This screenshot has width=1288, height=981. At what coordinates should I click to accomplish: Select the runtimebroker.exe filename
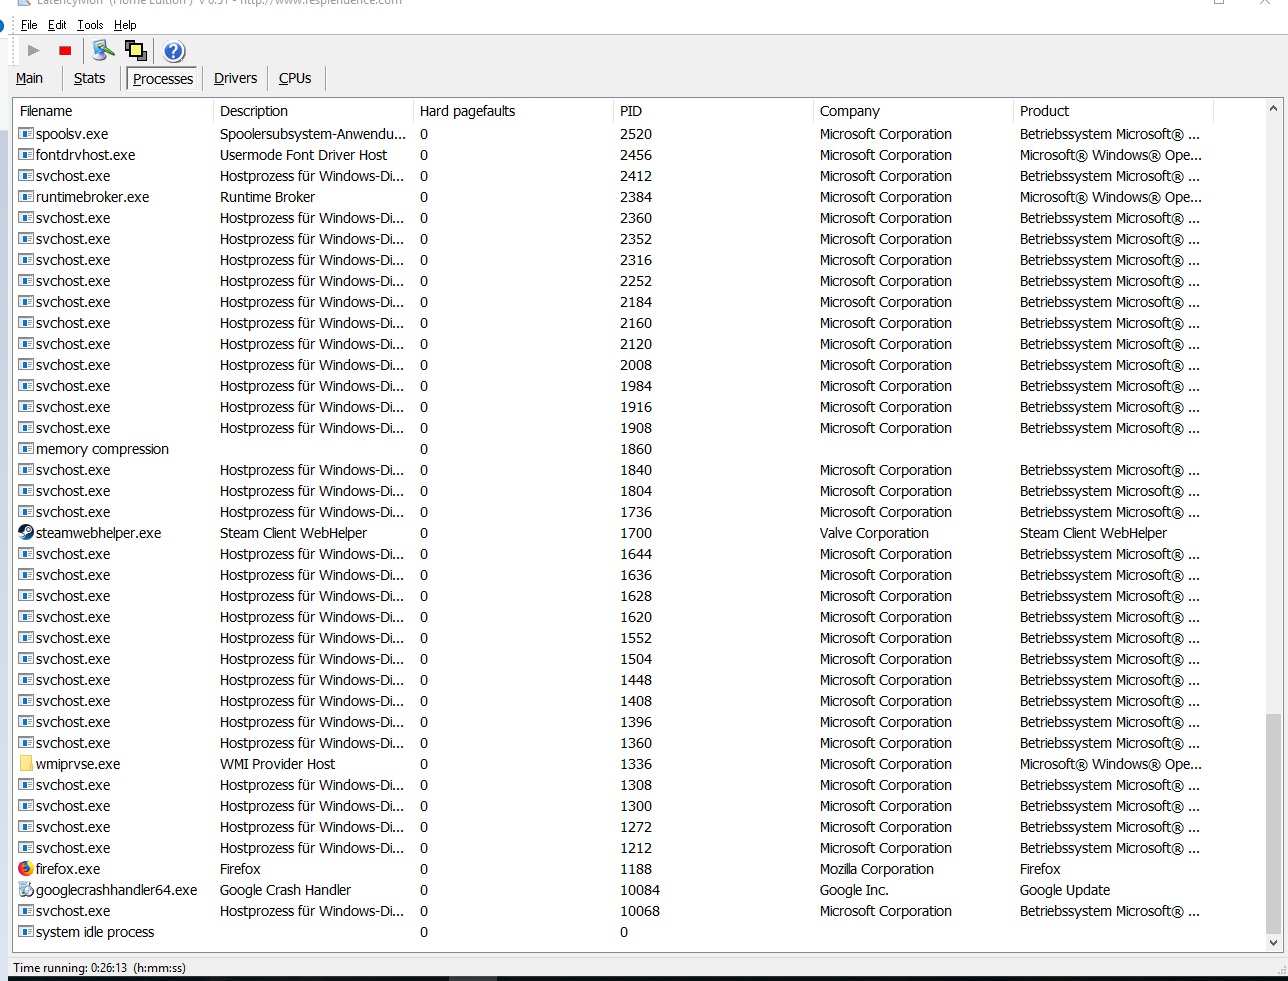[92, 197]
